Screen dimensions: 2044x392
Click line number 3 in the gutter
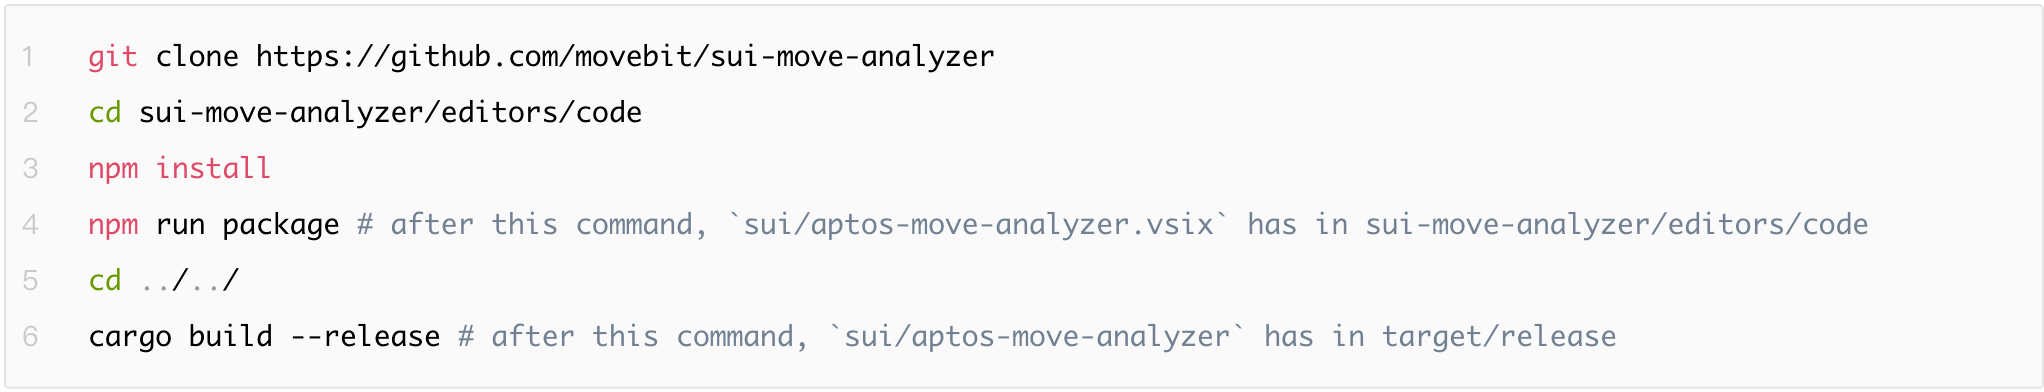(x=30, y=169)
